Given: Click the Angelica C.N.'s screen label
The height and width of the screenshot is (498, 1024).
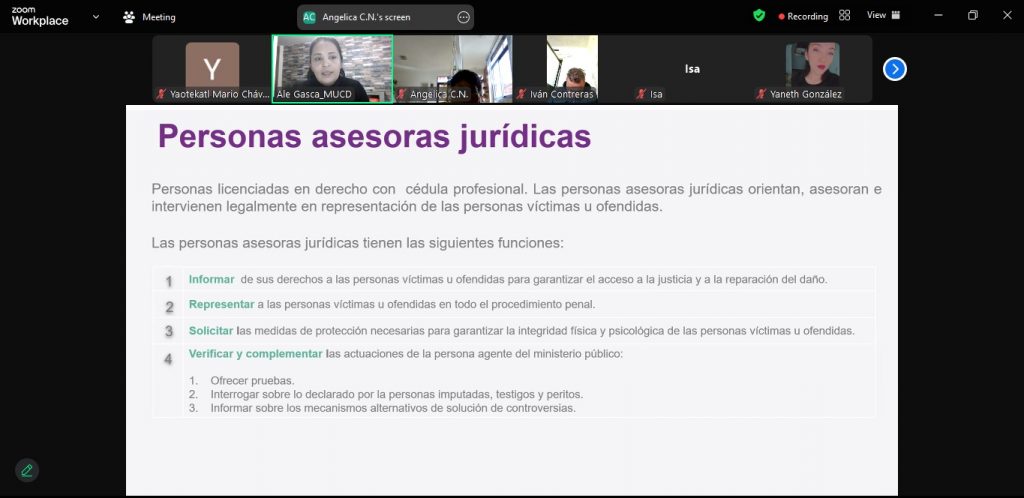Looking at the screenshot, I should click(366, 17).
